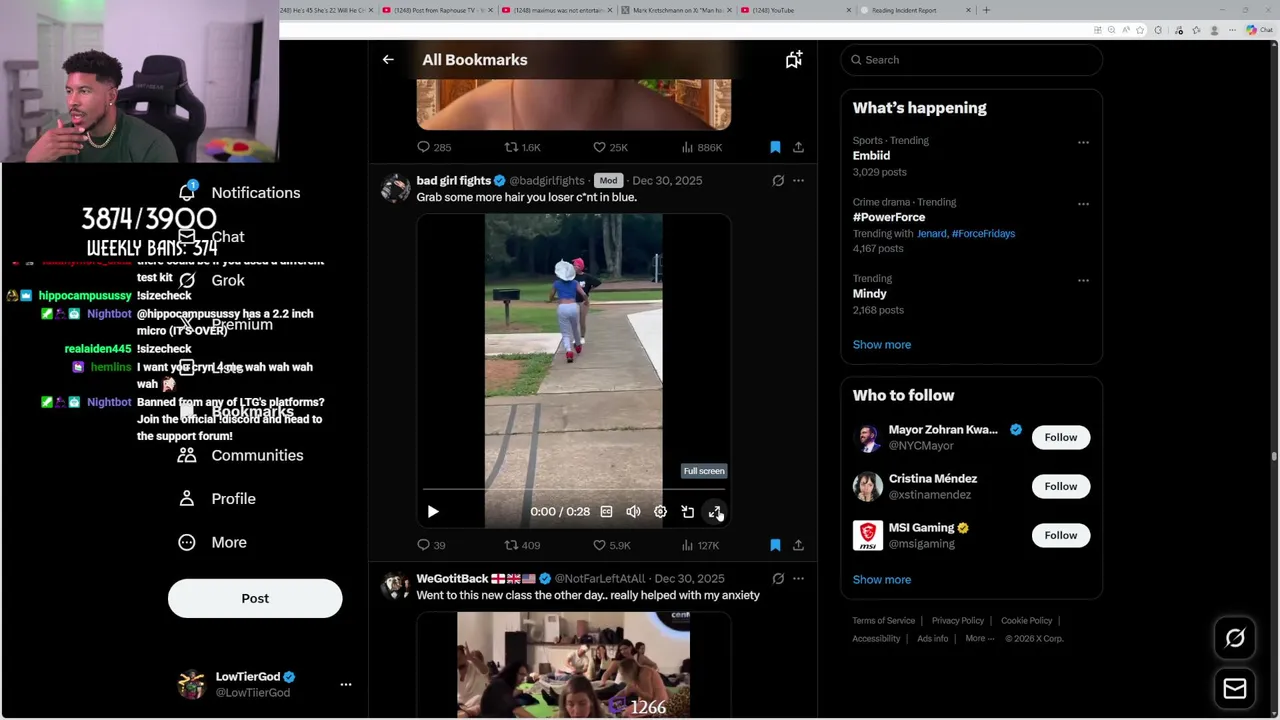Screen dimensions: 1280x720
Task: Open more options for Mindy trend
Action: pos(1083,281)
